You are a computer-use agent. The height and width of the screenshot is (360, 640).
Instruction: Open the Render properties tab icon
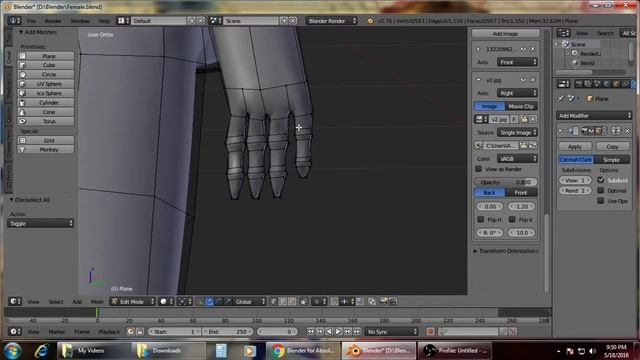(x=579, y=84)
